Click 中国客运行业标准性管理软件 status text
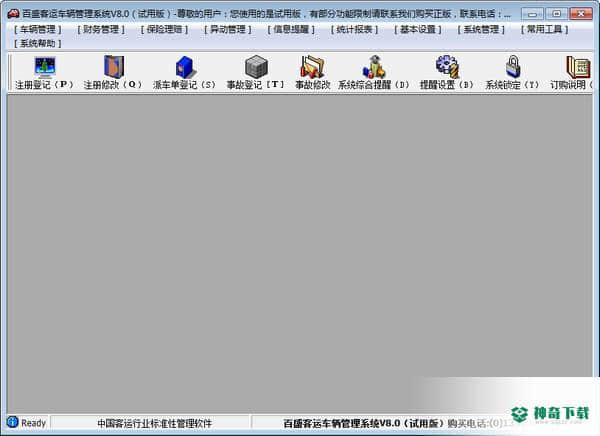Screen dimensions: 600x436 click(154, 423)
